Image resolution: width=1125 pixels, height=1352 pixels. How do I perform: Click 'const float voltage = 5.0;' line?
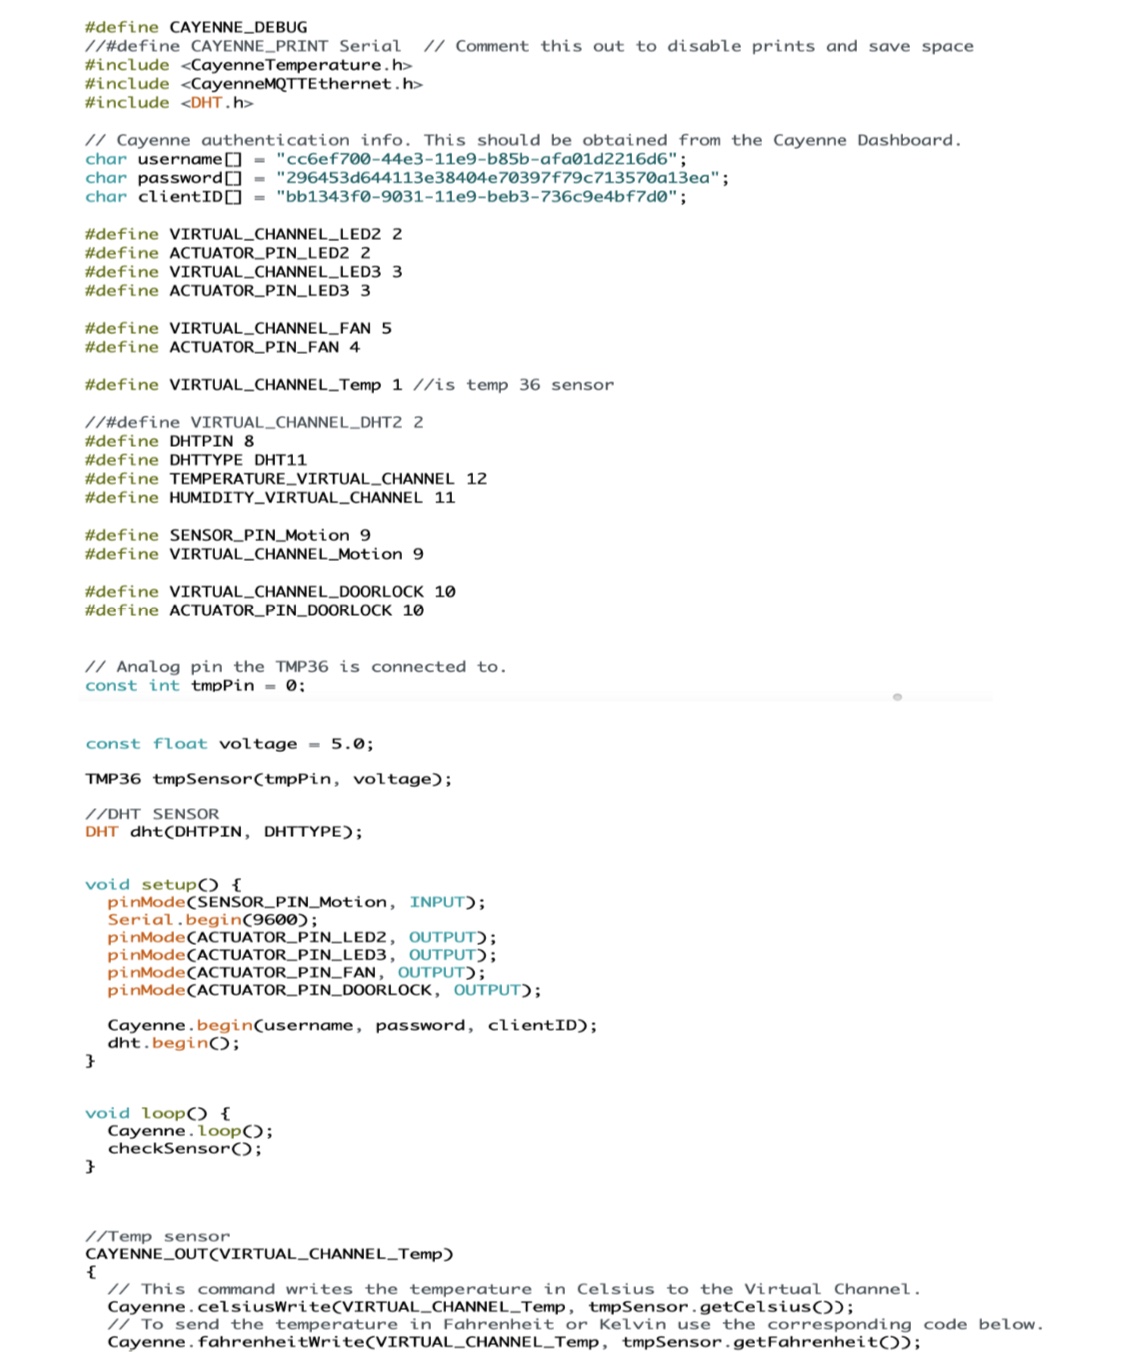click(230, 744)
